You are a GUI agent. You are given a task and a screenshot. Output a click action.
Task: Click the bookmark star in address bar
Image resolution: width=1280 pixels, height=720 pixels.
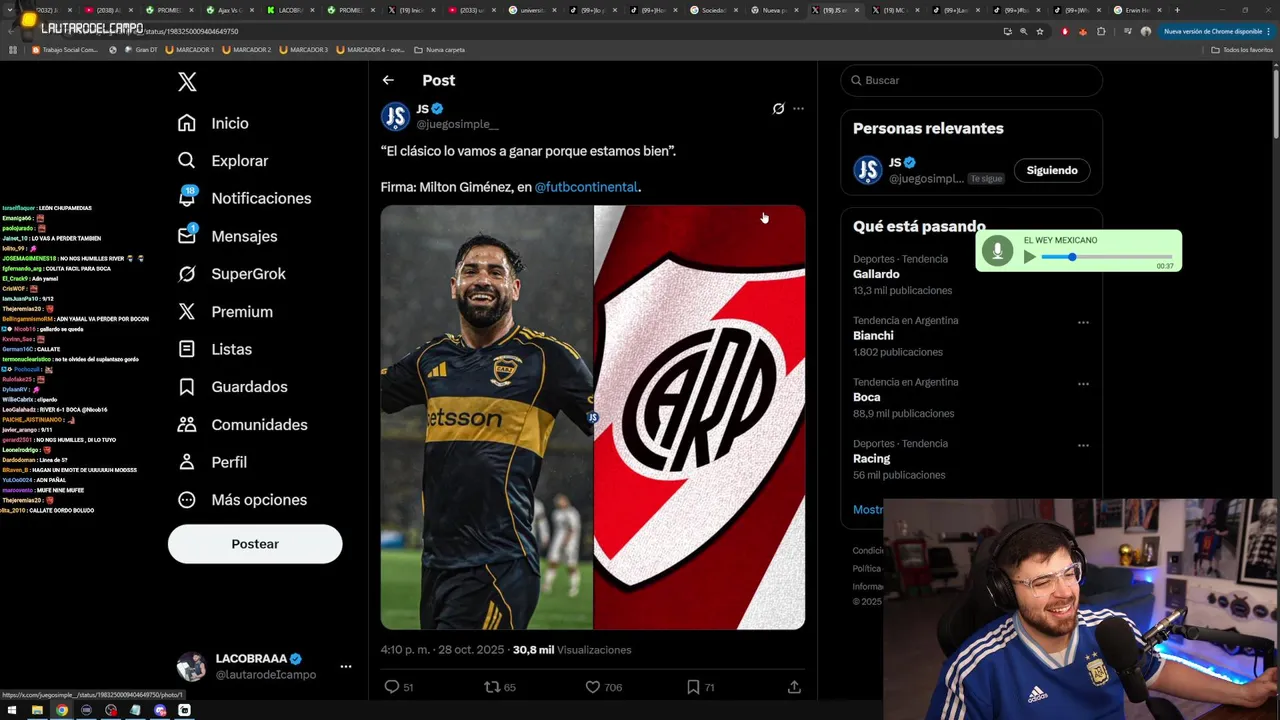(1040, 31)
